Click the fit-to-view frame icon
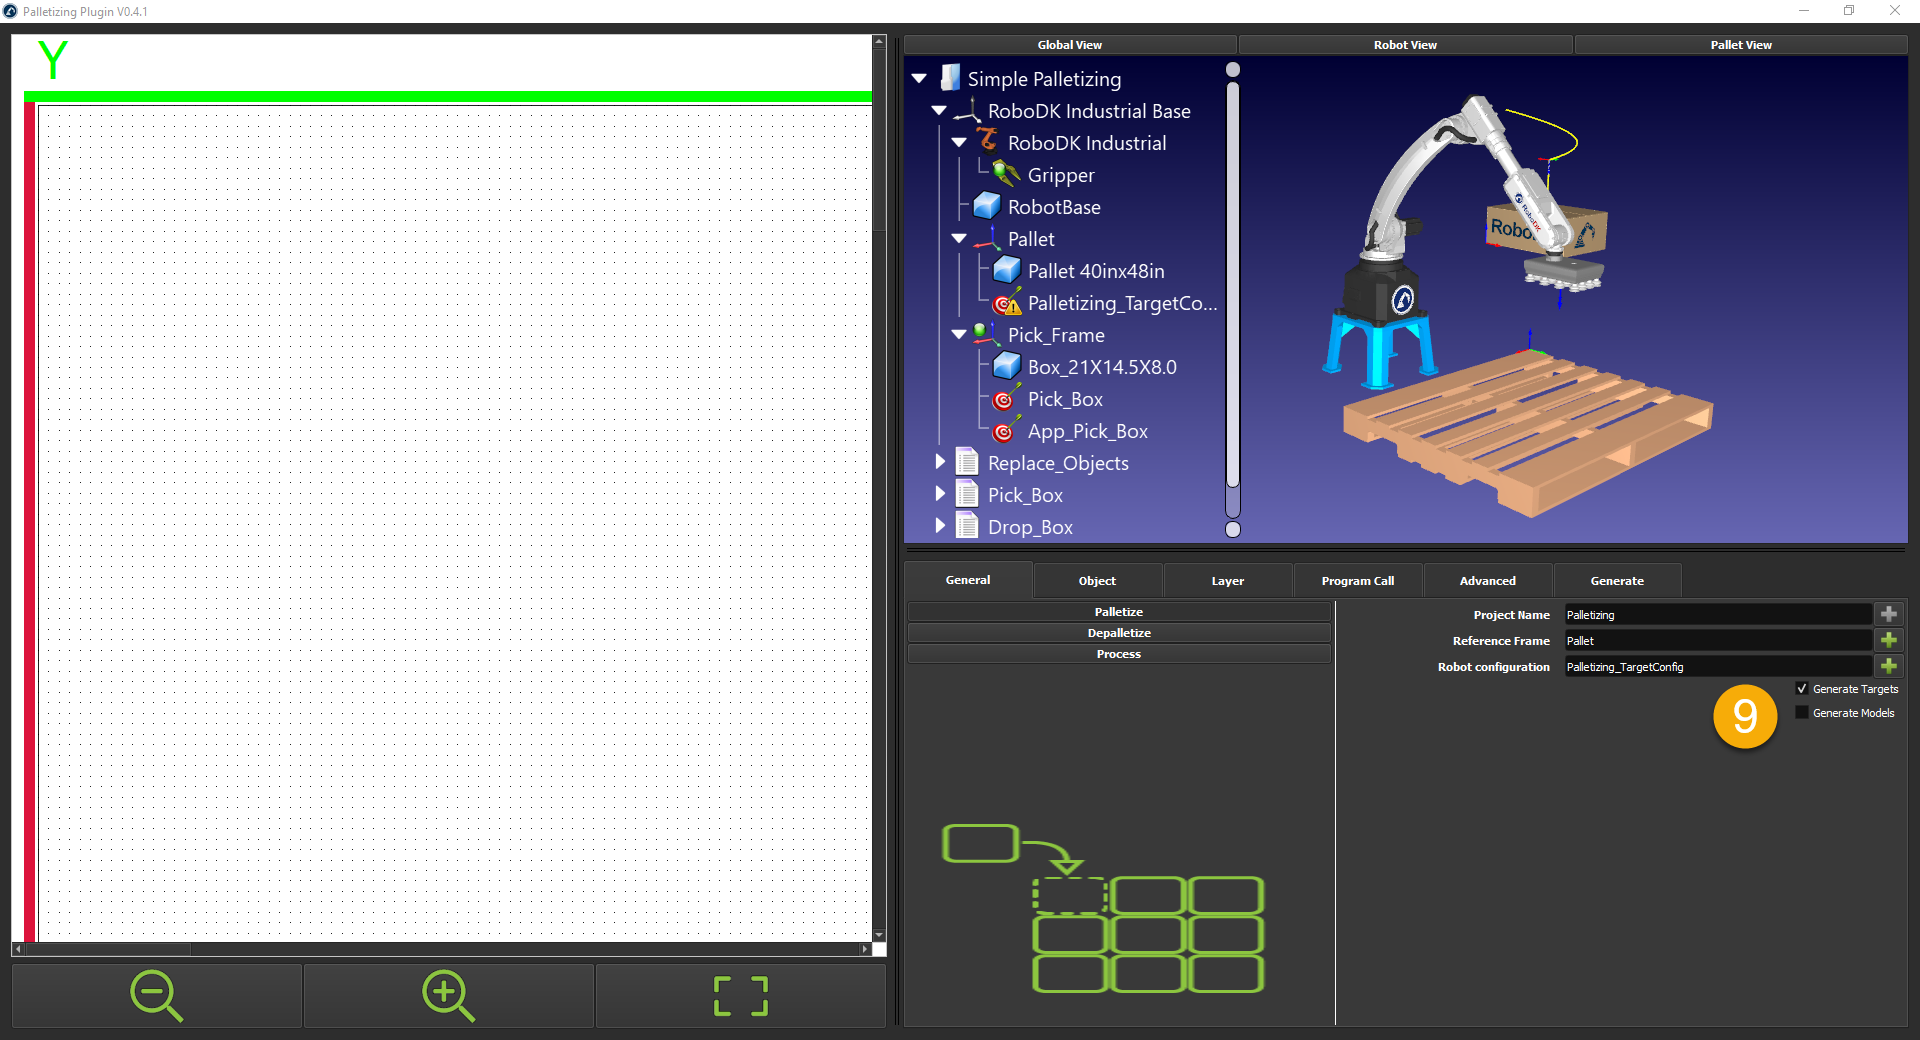 741,996
